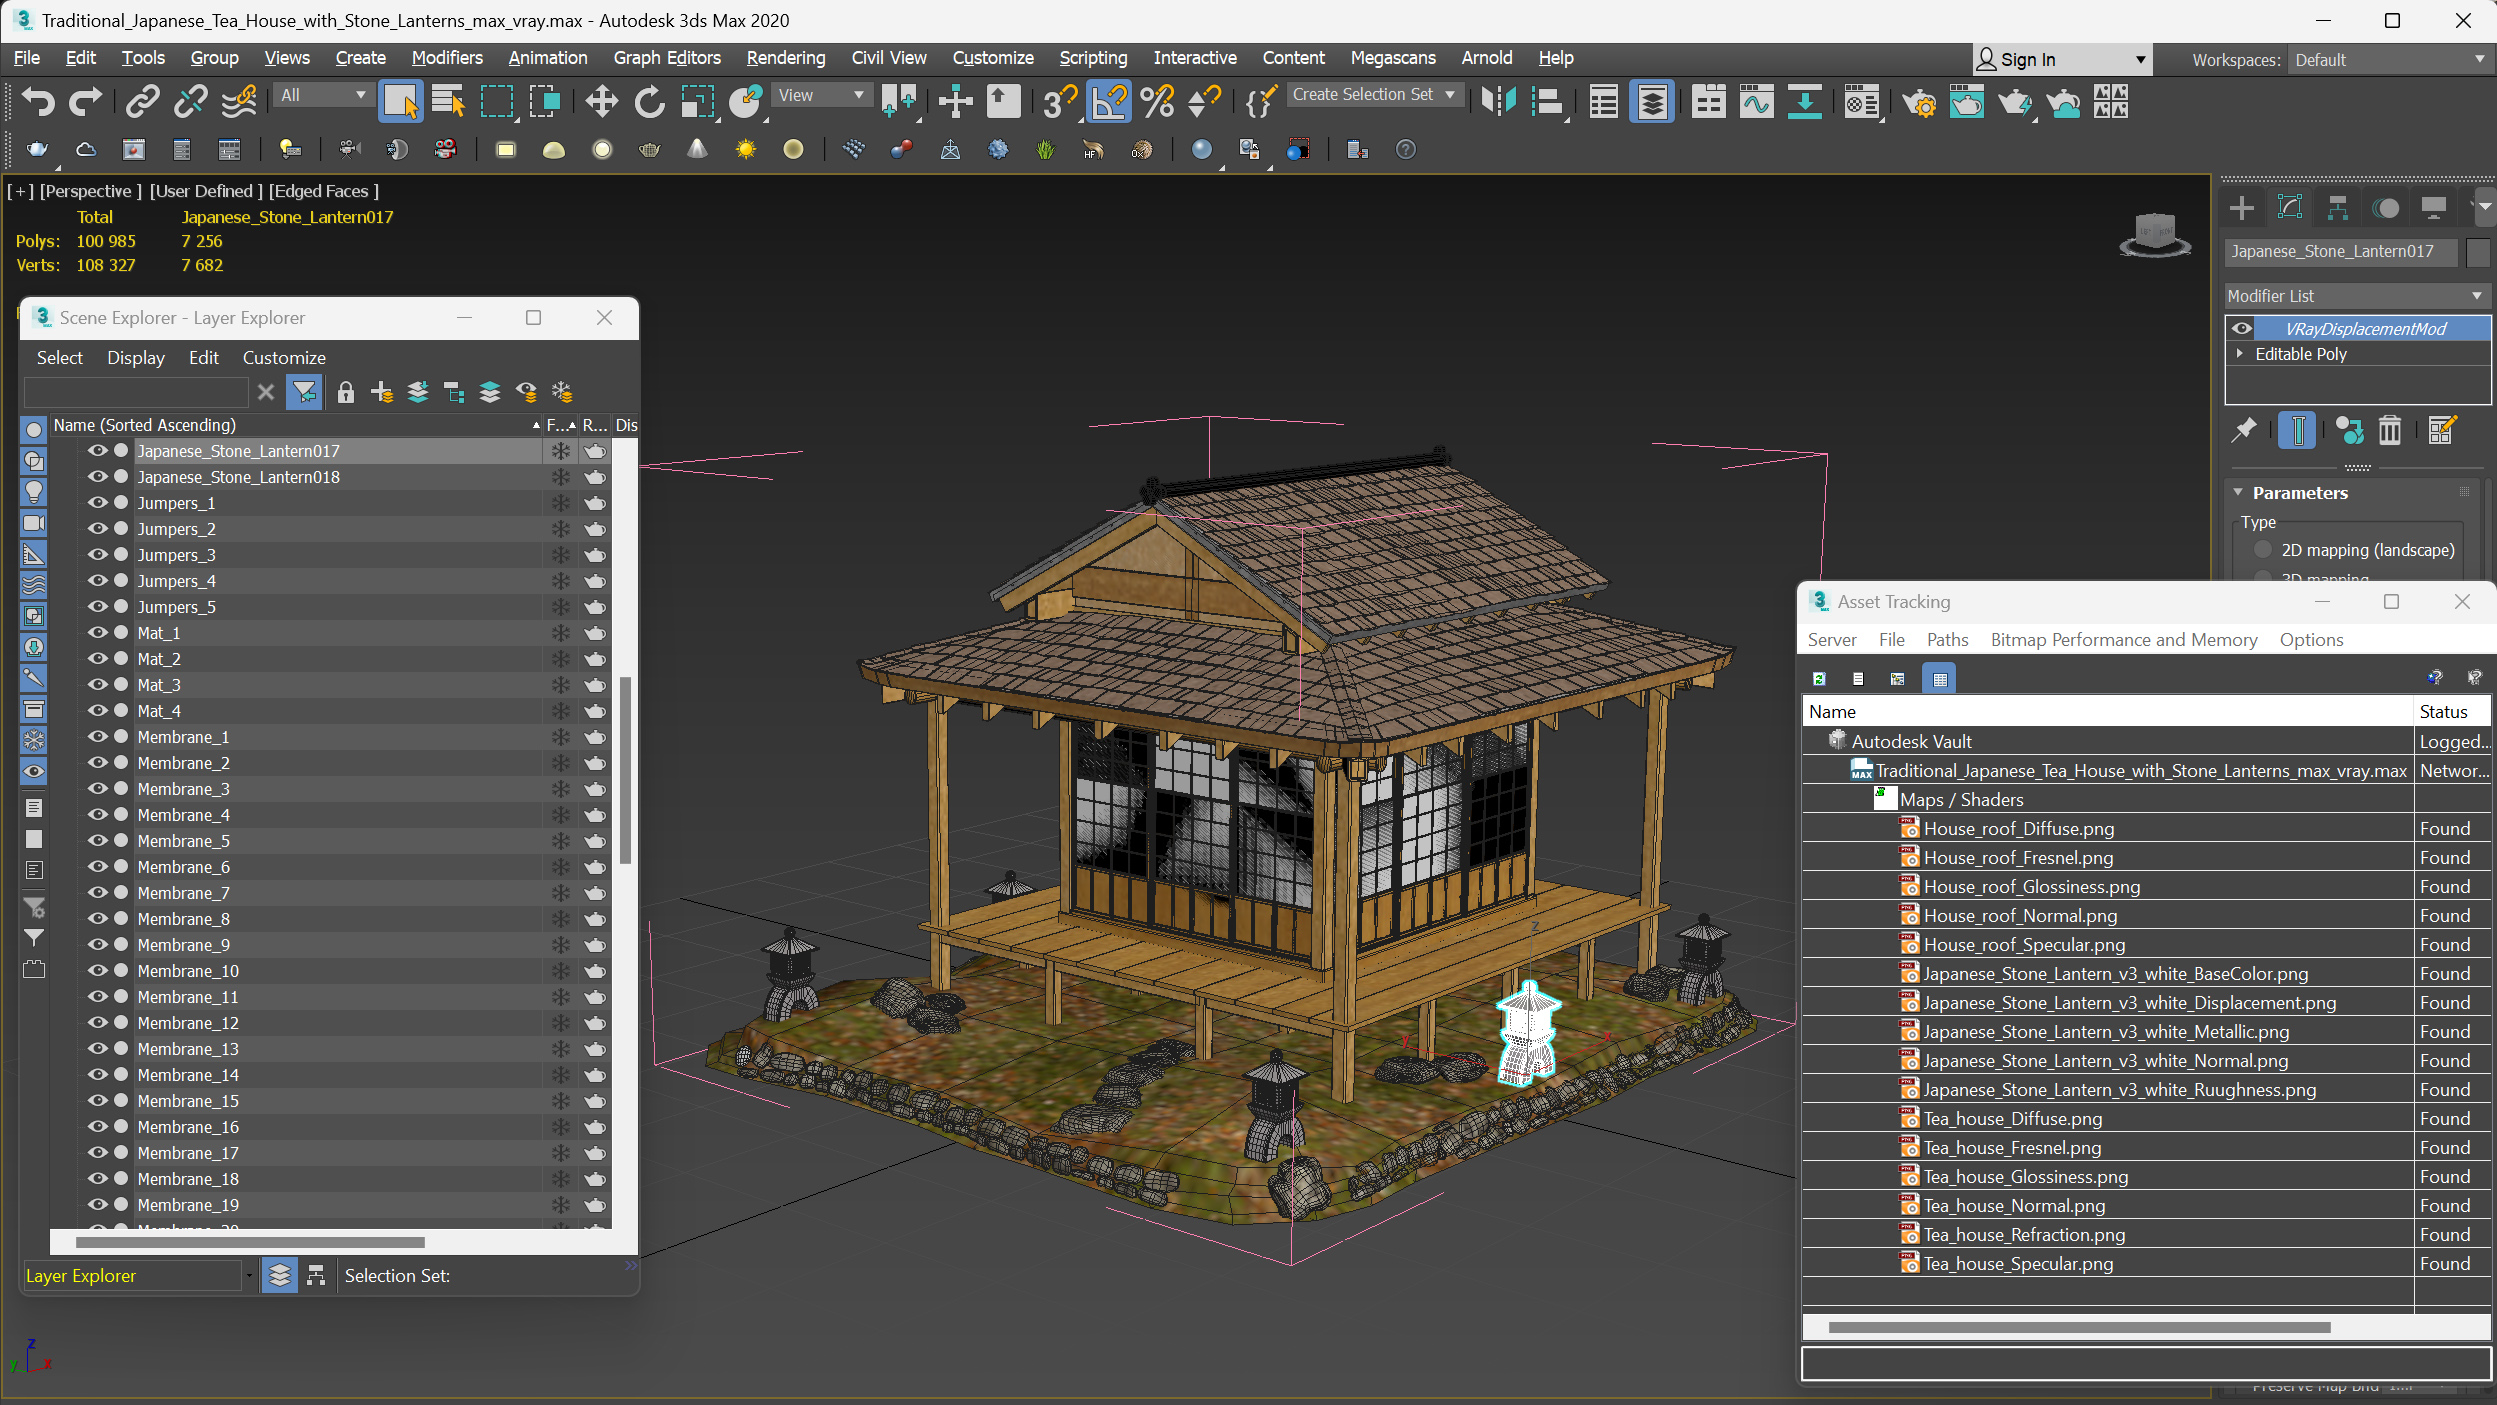Select 2D mapping (landscape) radio button
Image resolution: width=2497 pixels, height=1405 pixels.
pos(2263,550)
